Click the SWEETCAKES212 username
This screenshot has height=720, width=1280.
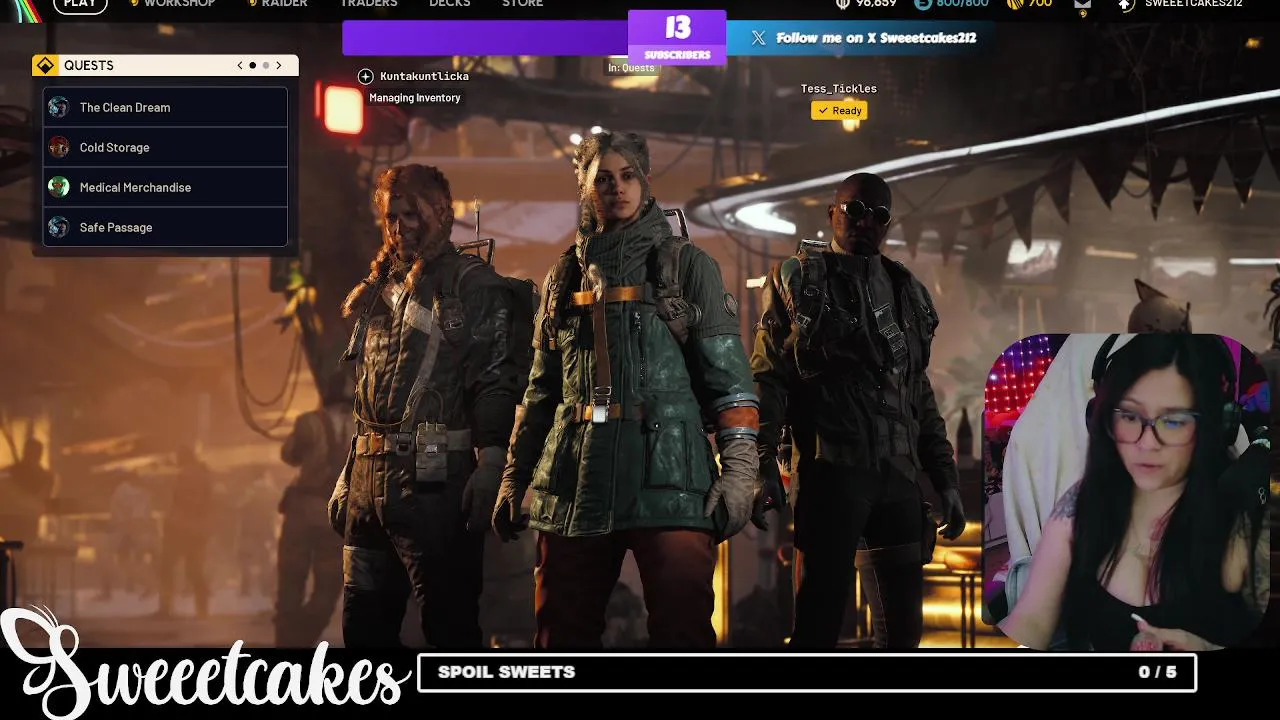coord(1193,4)
